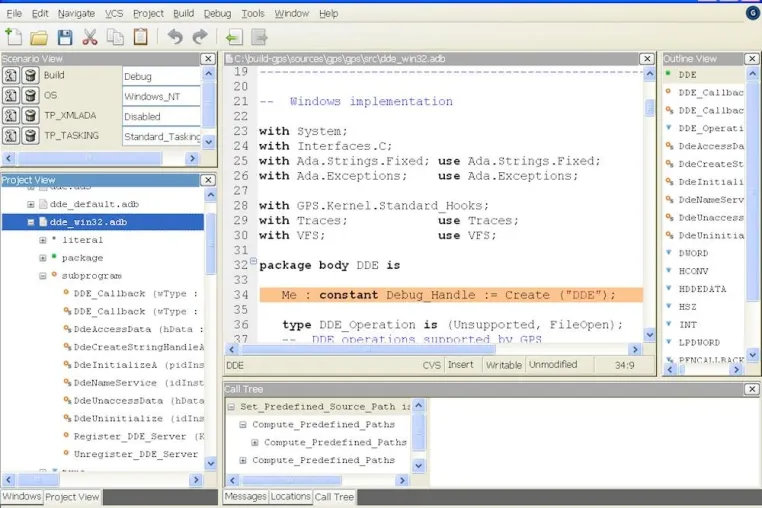Redo the action in the toolbar
The height and width of the screenshot is (508, 762).
pos(200,37)
